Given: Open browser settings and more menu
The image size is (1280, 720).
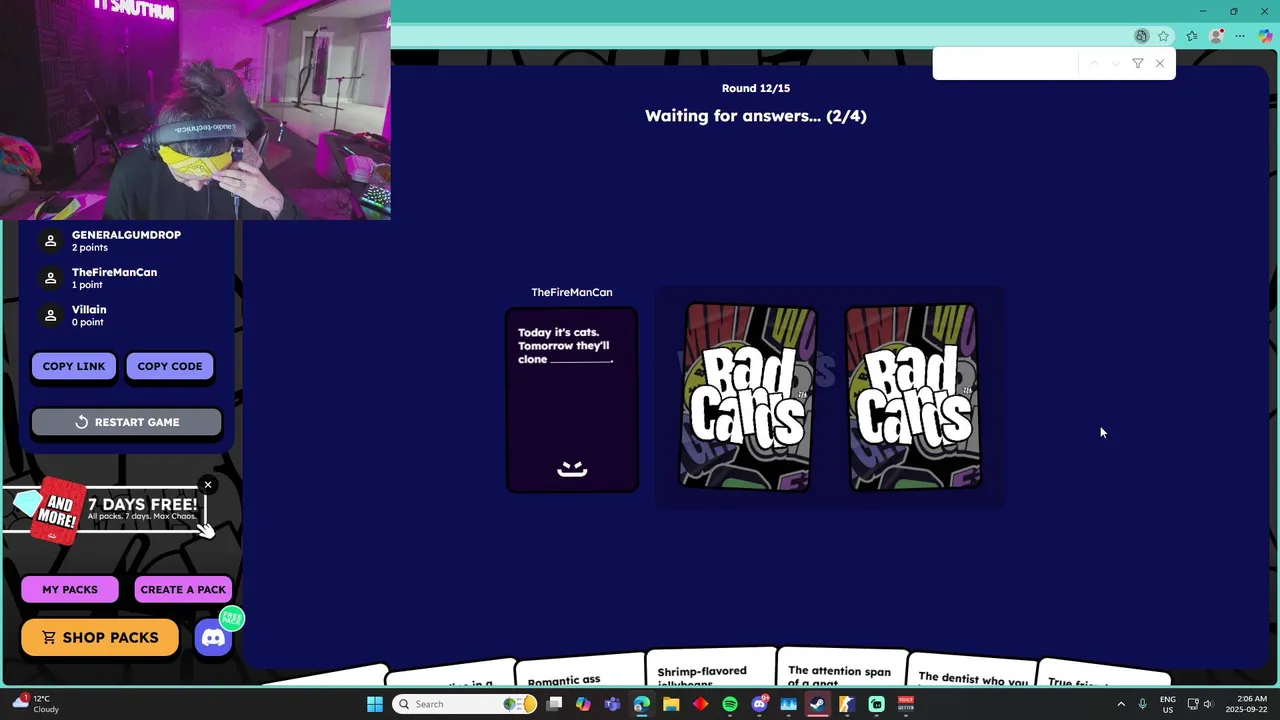Looking at the screenshot, I should click(x=1240, y=36).
